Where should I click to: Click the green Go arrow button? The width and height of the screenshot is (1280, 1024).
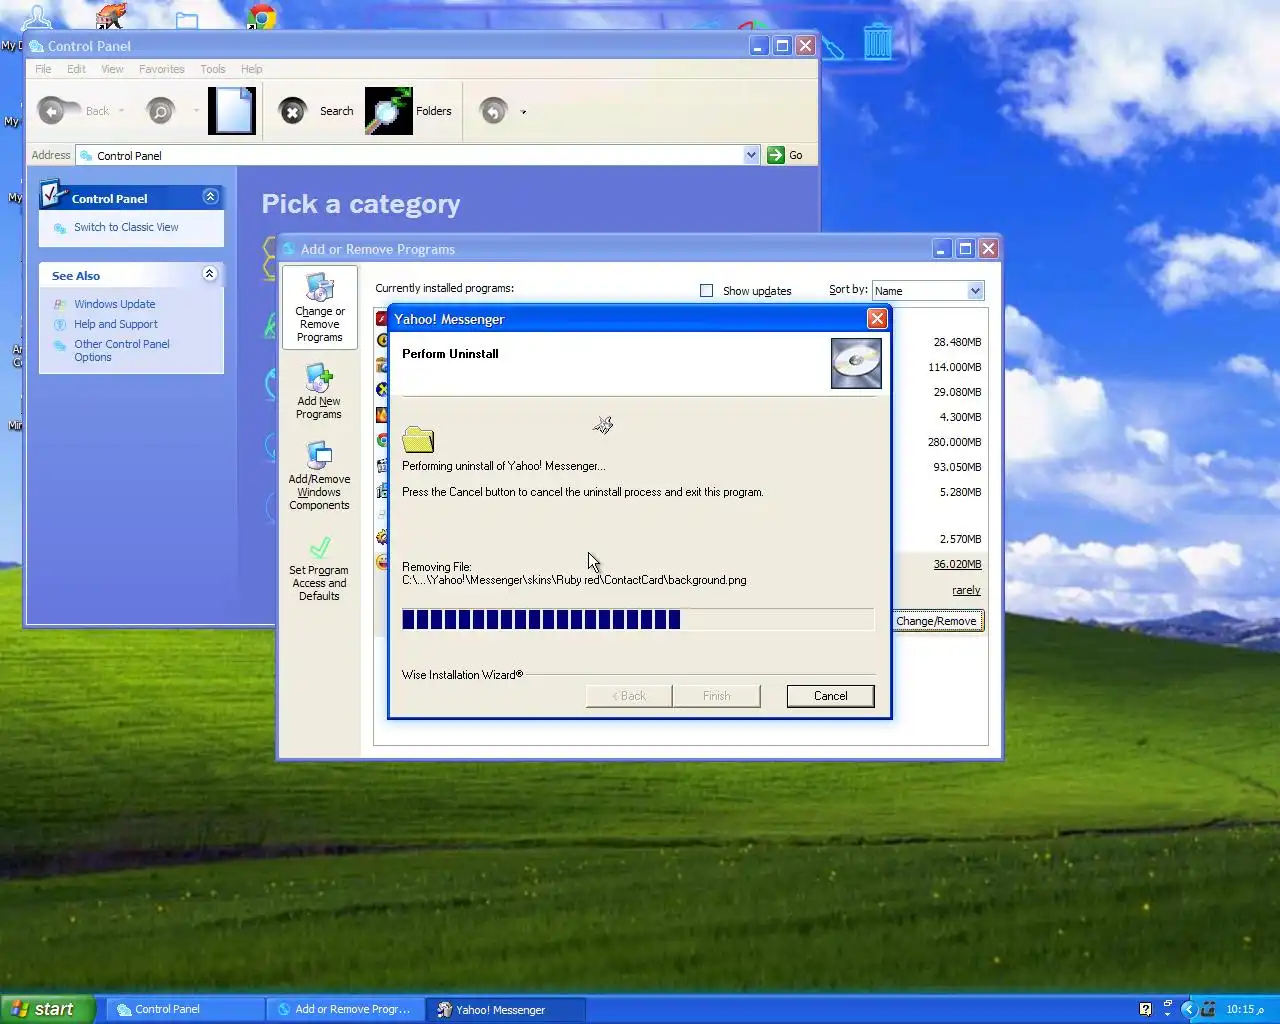(776, 155)
